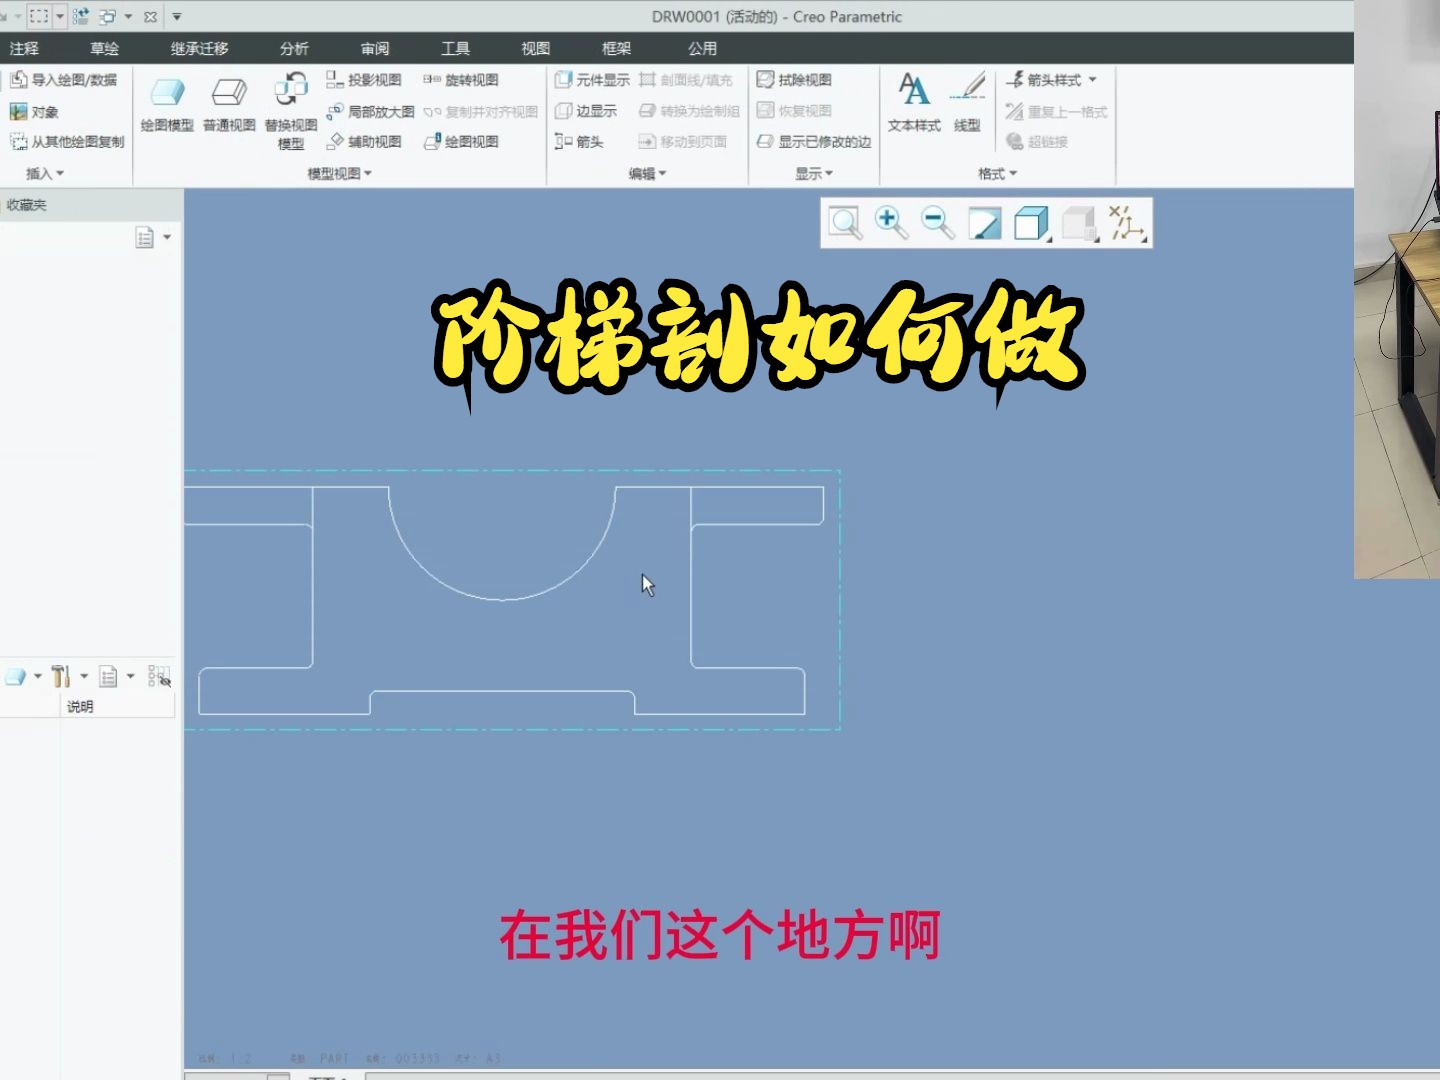Toggle 边显示 edge display
Screen dimensions: 1440x1080
coord(588,110)
